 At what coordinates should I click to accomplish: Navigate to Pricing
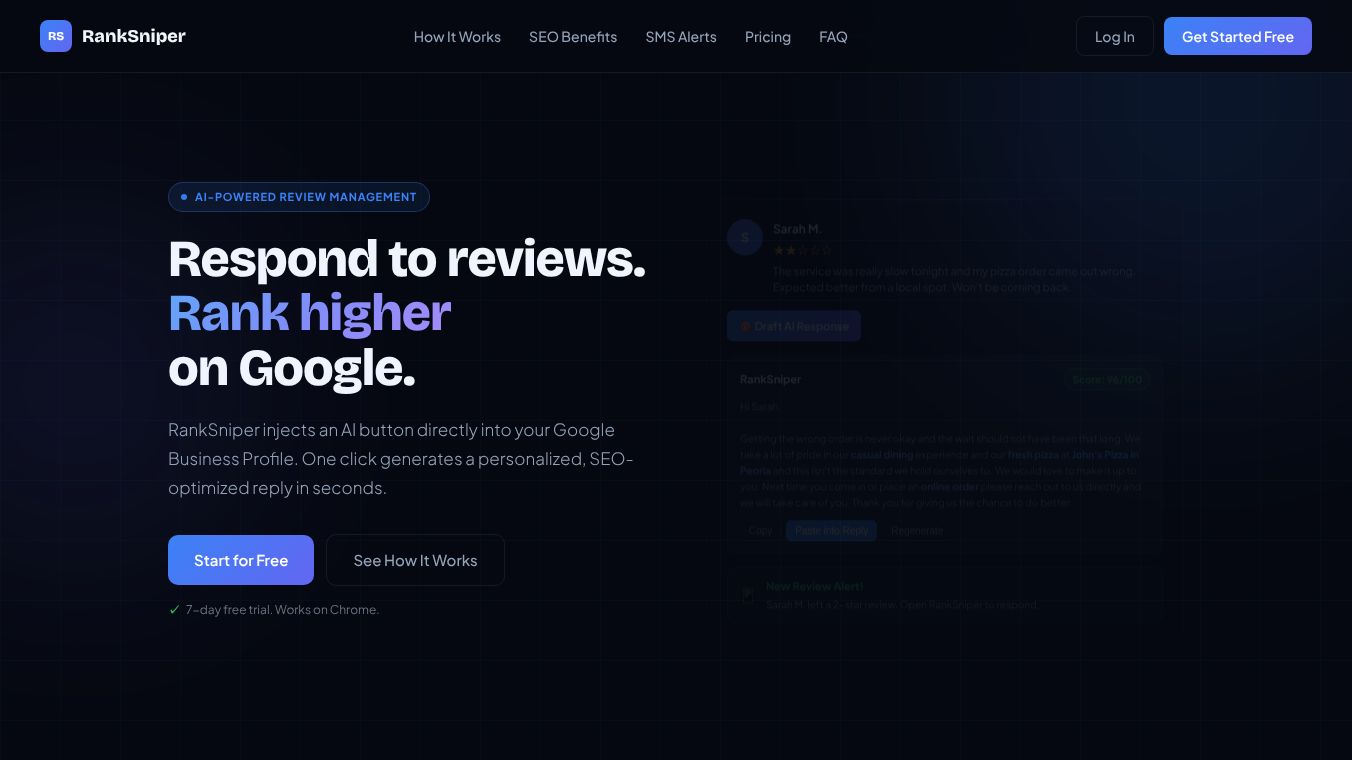[768, 37]
